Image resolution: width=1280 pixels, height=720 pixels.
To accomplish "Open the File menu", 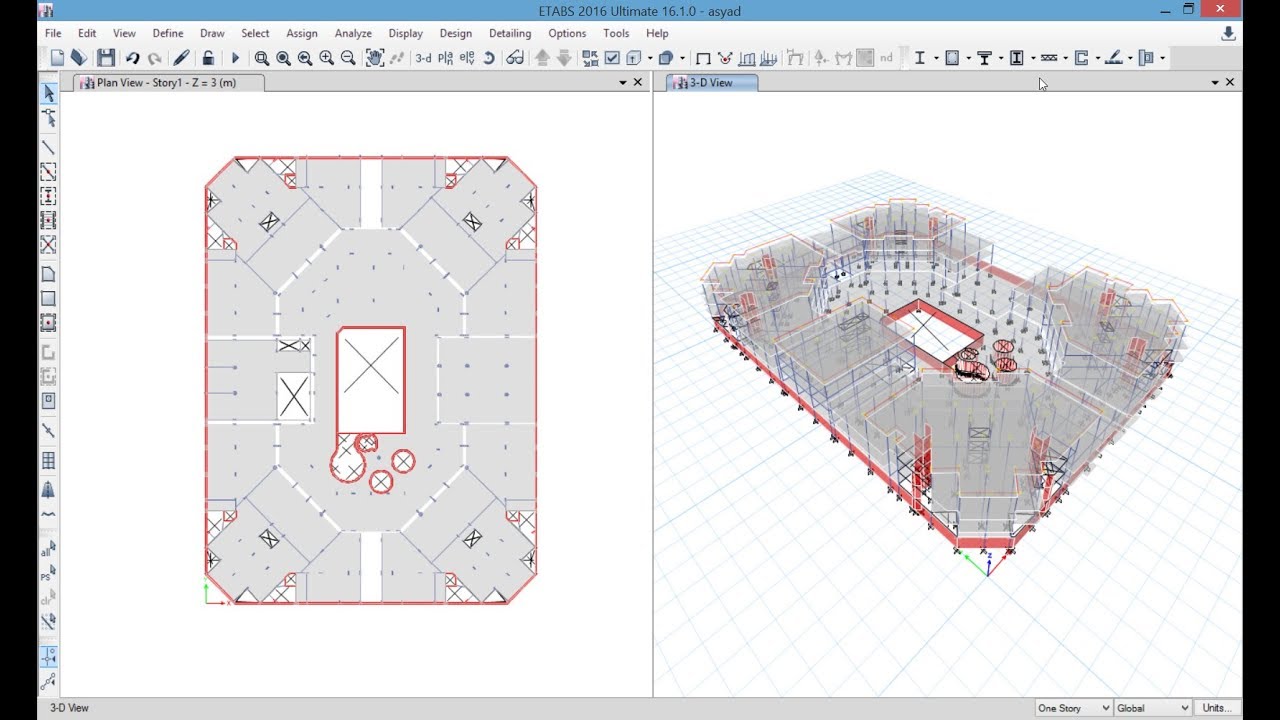I will pyautogui.click(x=53, y=33).
